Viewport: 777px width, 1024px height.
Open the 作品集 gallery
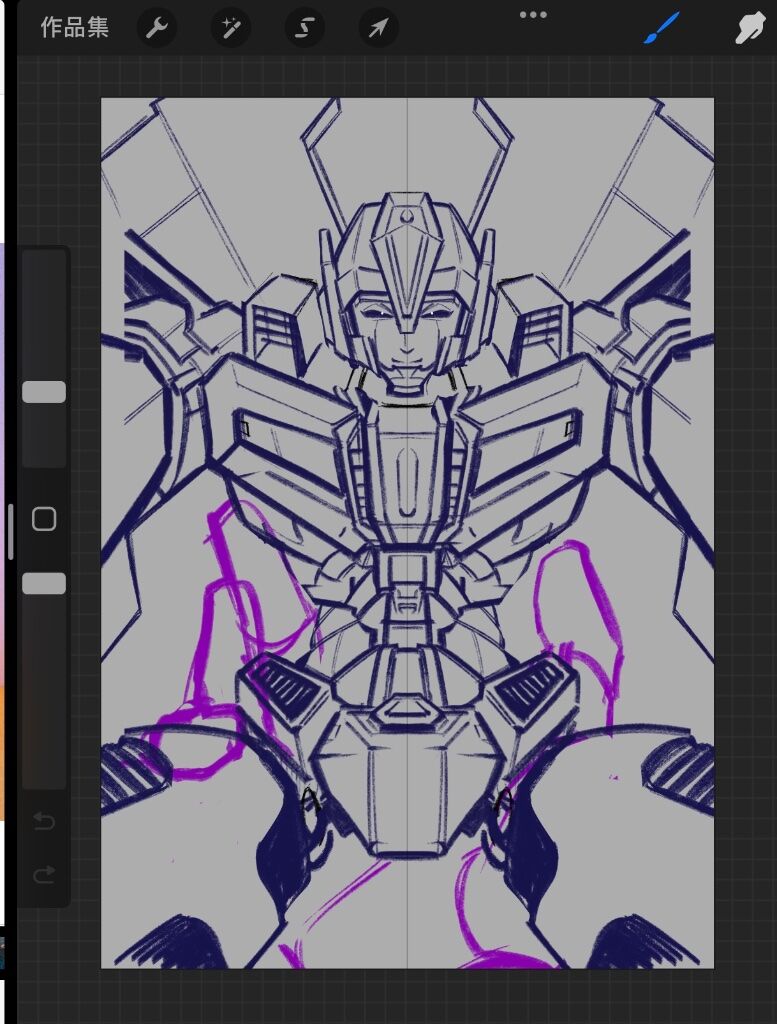coord(74,27)
